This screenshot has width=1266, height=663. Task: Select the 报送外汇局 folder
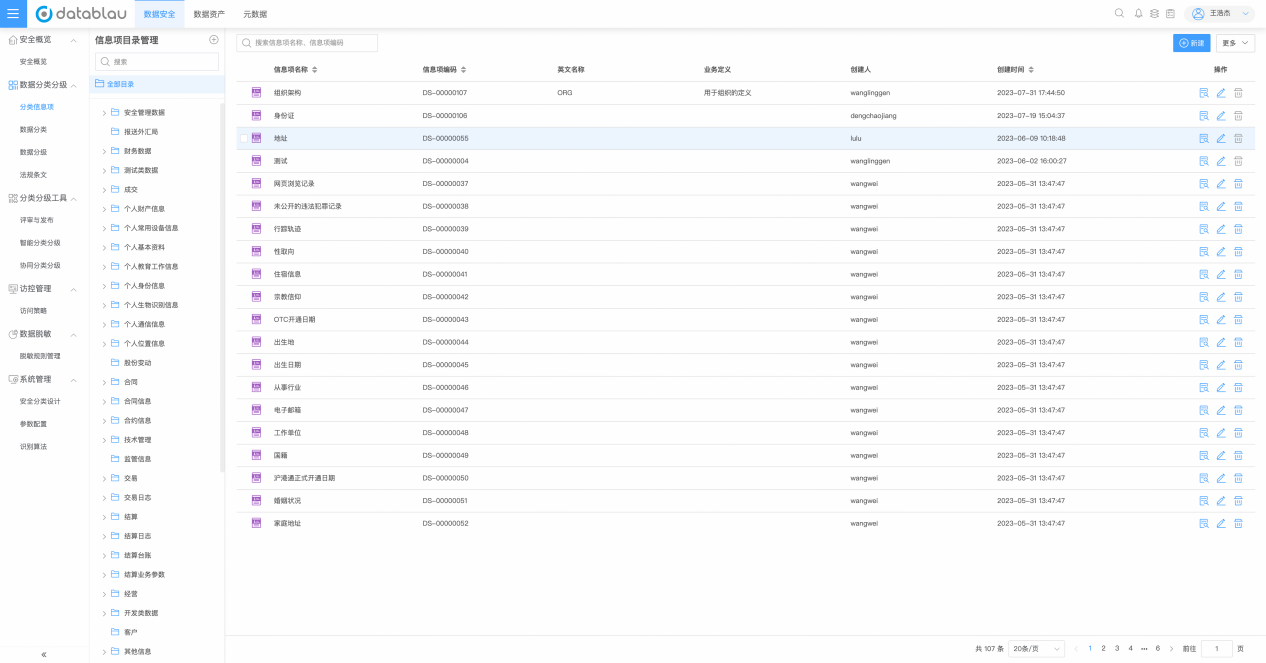(141, 132)
